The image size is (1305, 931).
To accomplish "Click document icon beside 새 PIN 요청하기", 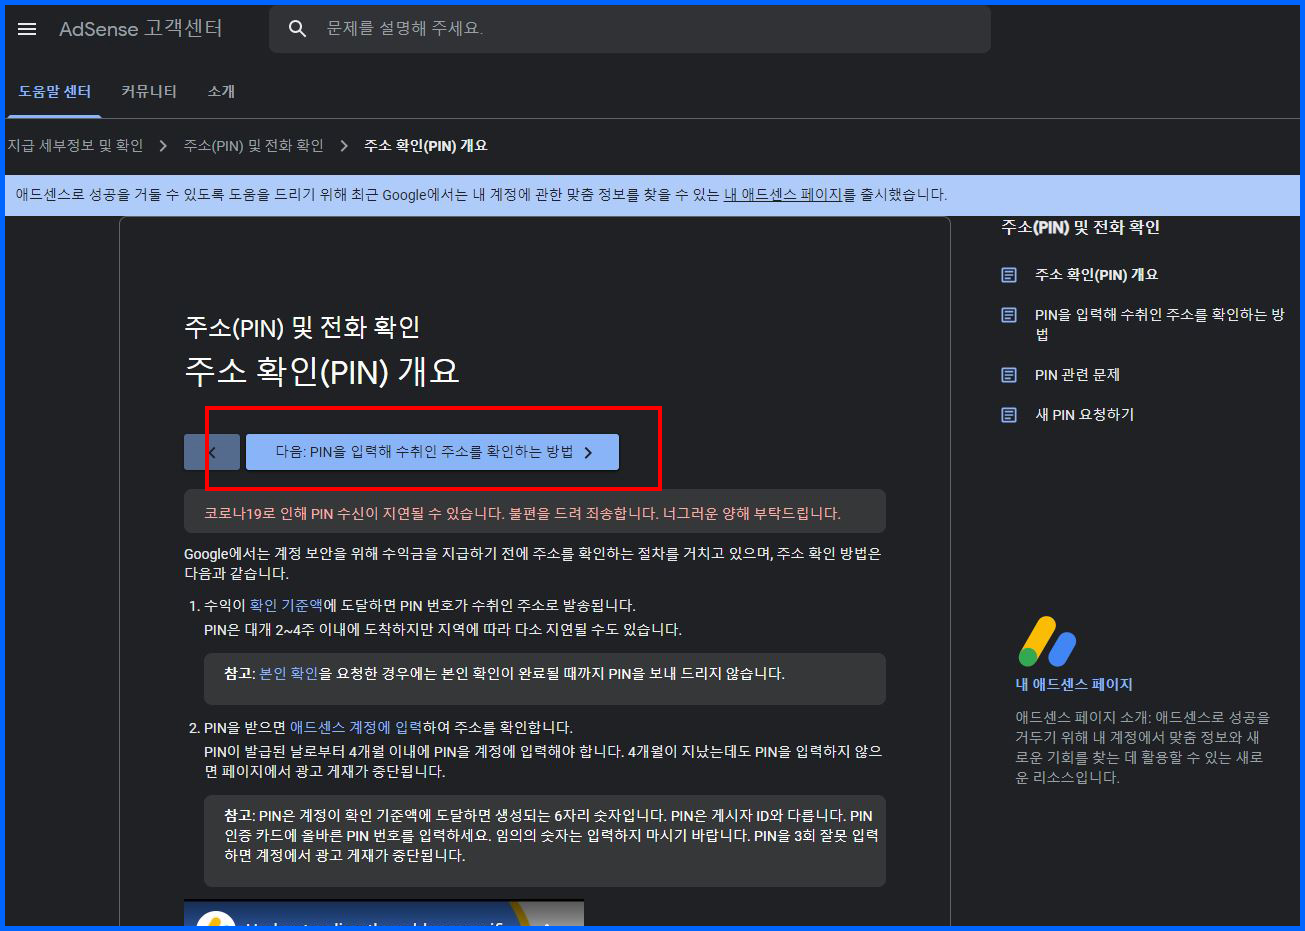I will click(1009, 415).
